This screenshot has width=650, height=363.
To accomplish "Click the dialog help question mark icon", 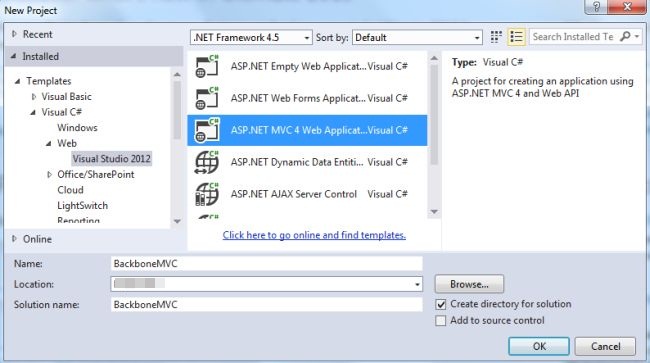I will click(597, 7).
